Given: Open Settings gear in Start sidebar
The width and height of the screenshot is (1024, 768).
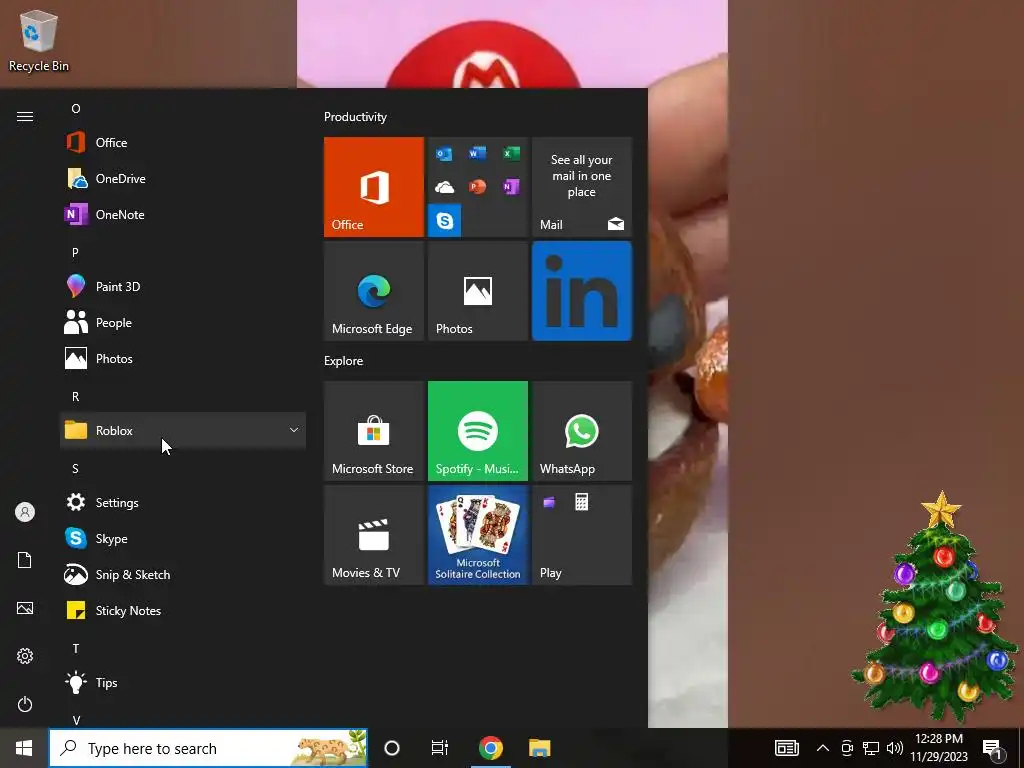Looking at the screenshot, I should pos(25,656).
